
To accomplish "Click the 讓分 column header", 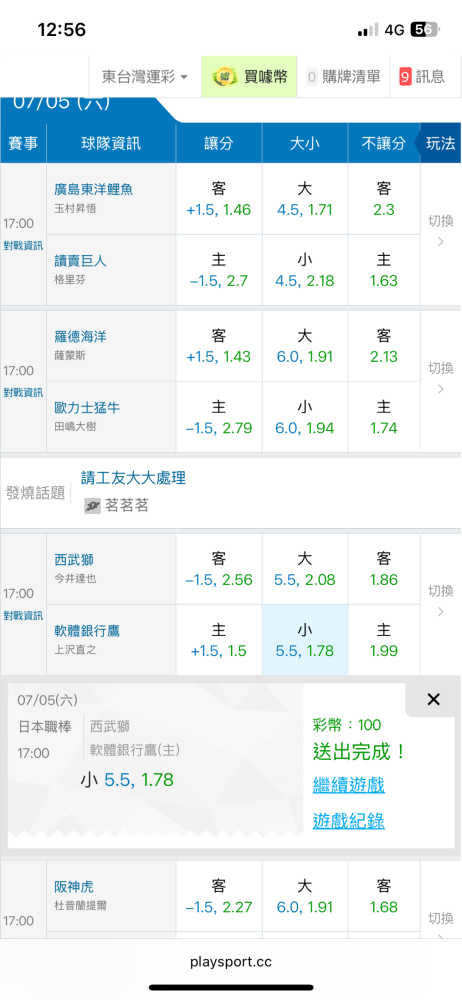I will [219, 143].
